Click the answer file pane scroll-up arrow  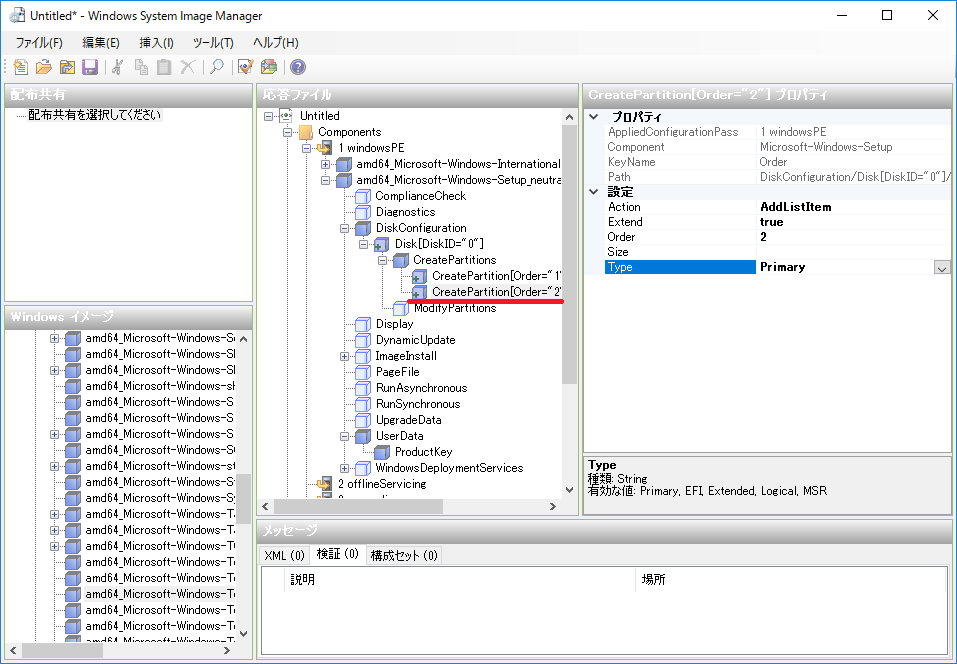click(569, 117)
